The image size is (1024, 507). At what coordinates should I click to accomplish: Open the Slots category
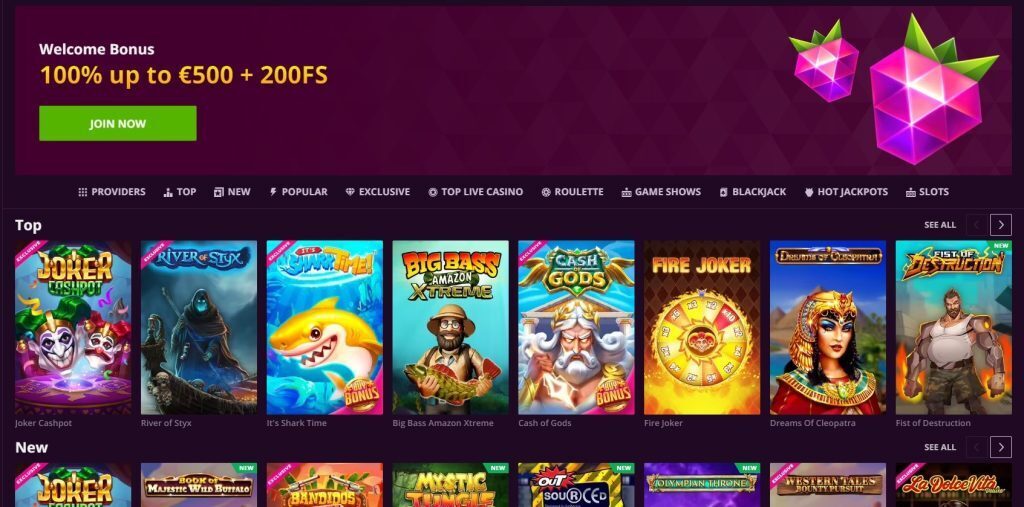click(927, 192)
